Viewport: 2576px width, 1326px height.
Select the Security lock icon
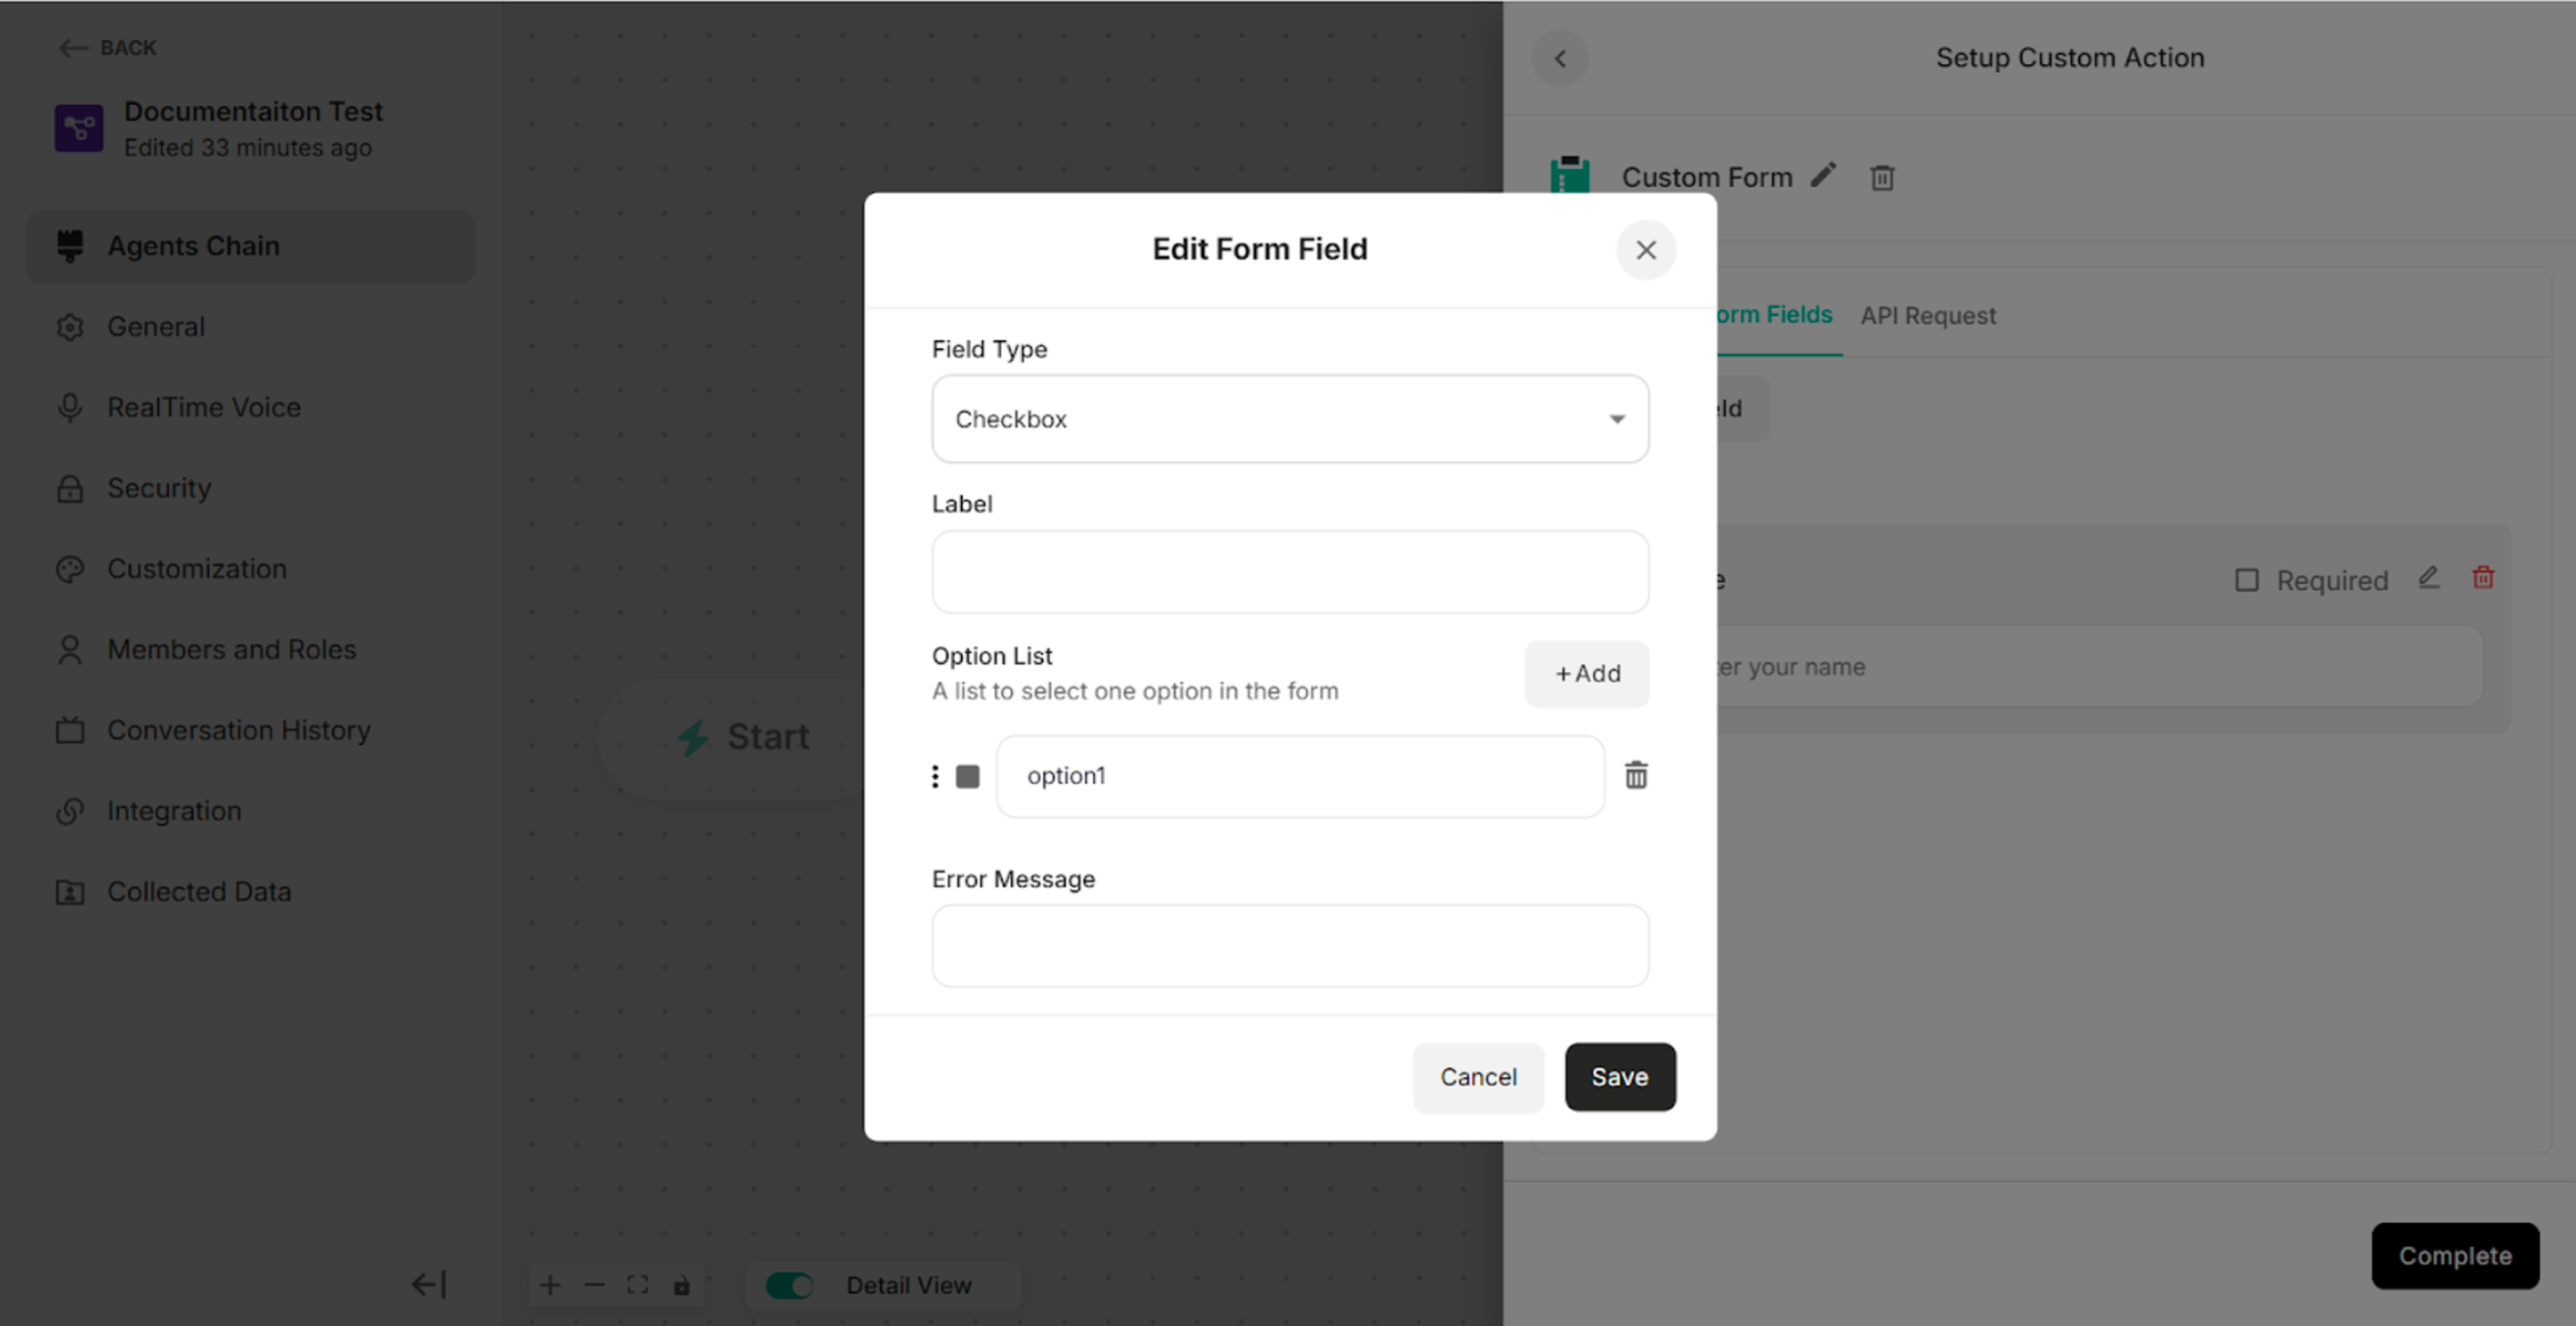(70, 488)
